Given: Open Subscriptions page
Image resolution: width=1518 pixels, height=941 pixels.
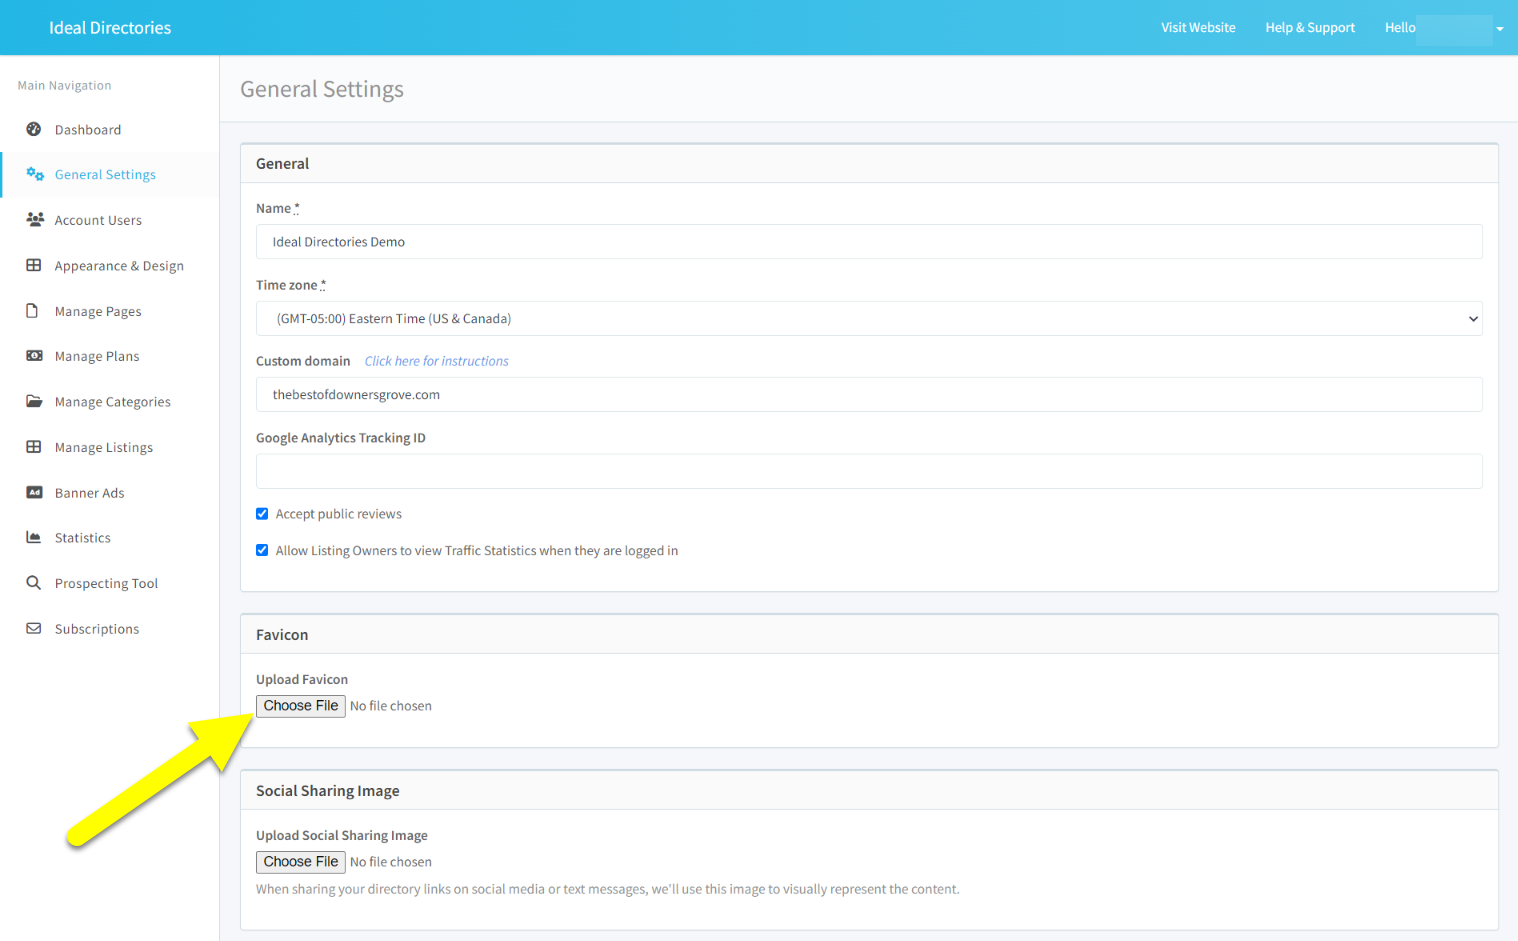Looking at the screenshot, I should (x=97, y=629).
